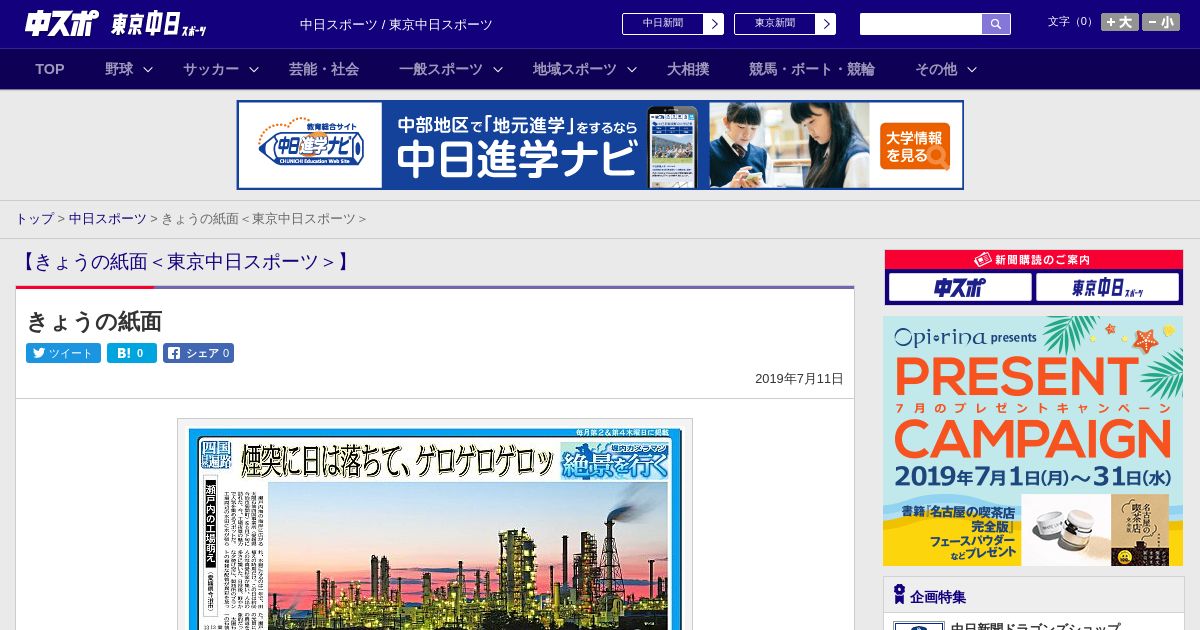Open サッカー navigation menu
The height and width of the screenshot is (630, 1200).
tap(210, 69)
